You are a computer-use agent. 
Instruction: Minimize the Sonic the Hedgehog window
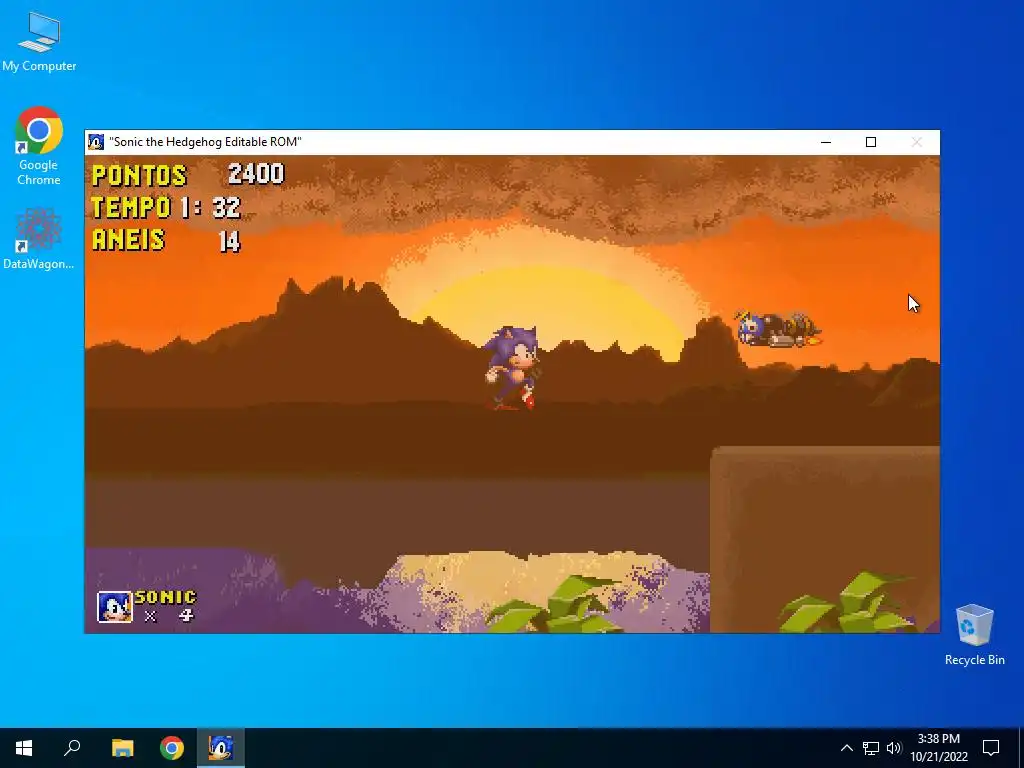(x=826, y=142)
